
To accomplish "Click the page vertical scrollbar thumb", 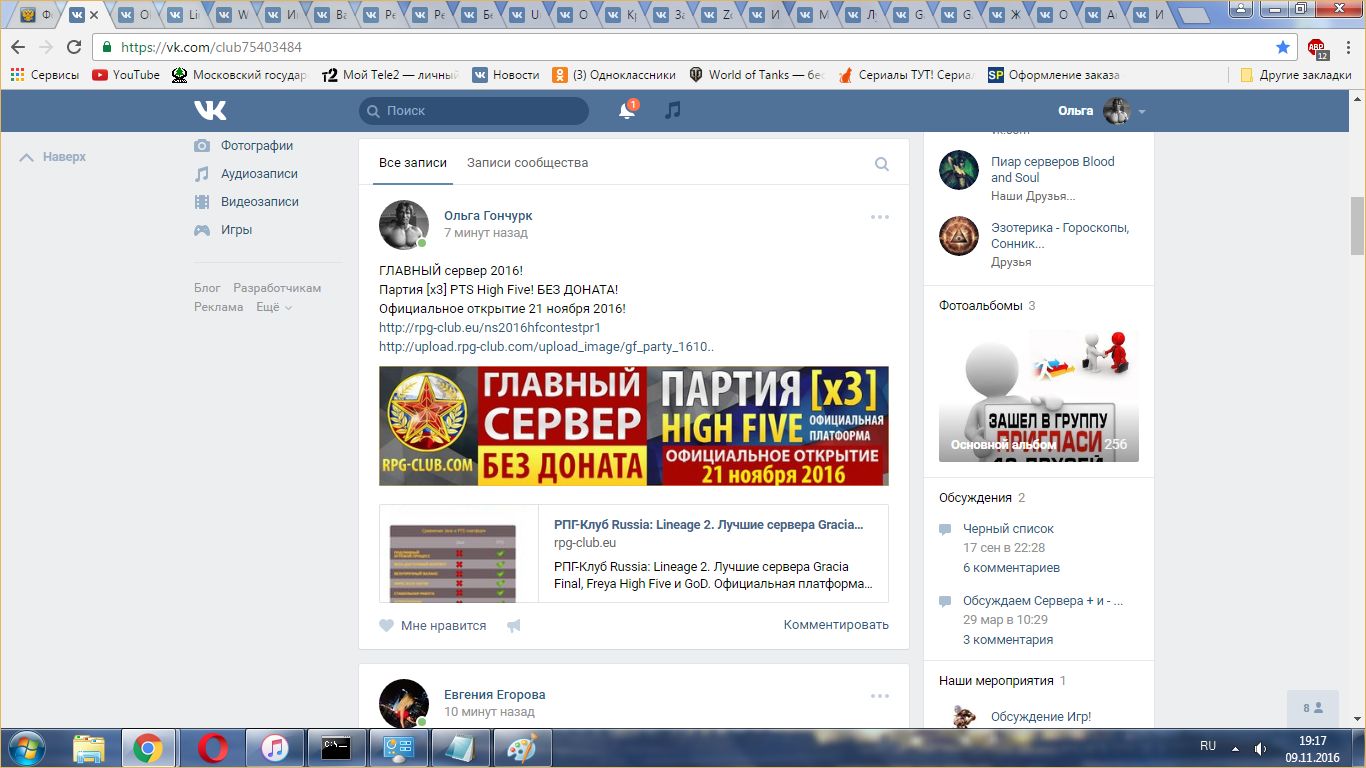I will coord(1357,226).
